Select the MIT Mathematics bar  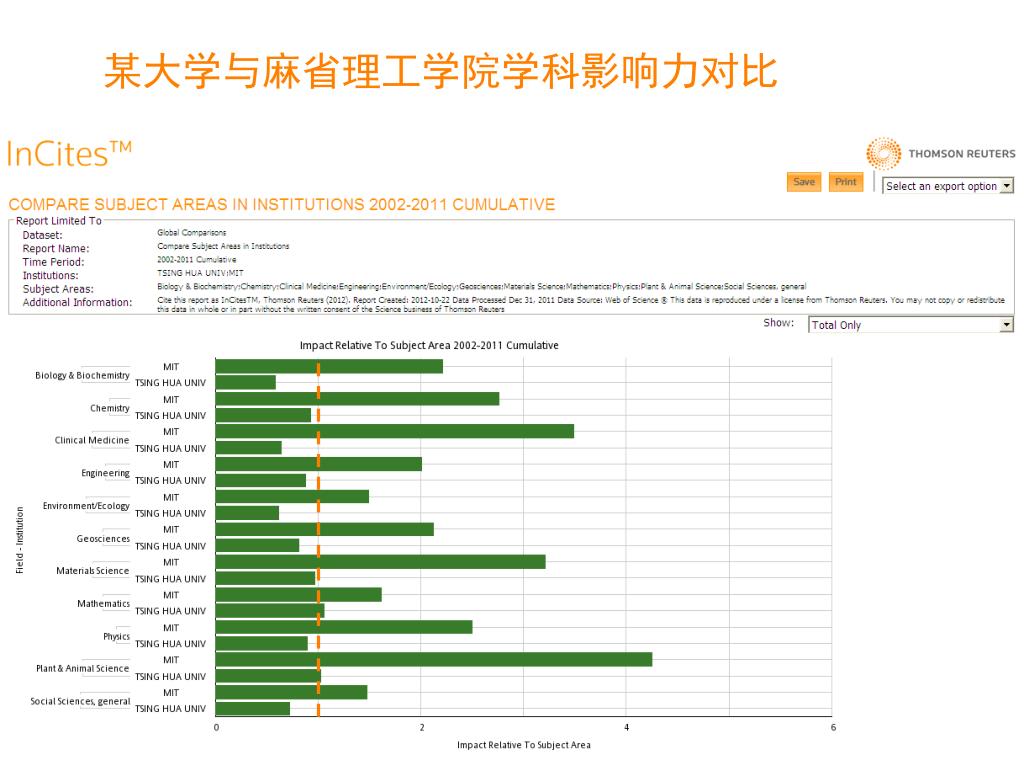click(298, 594)
